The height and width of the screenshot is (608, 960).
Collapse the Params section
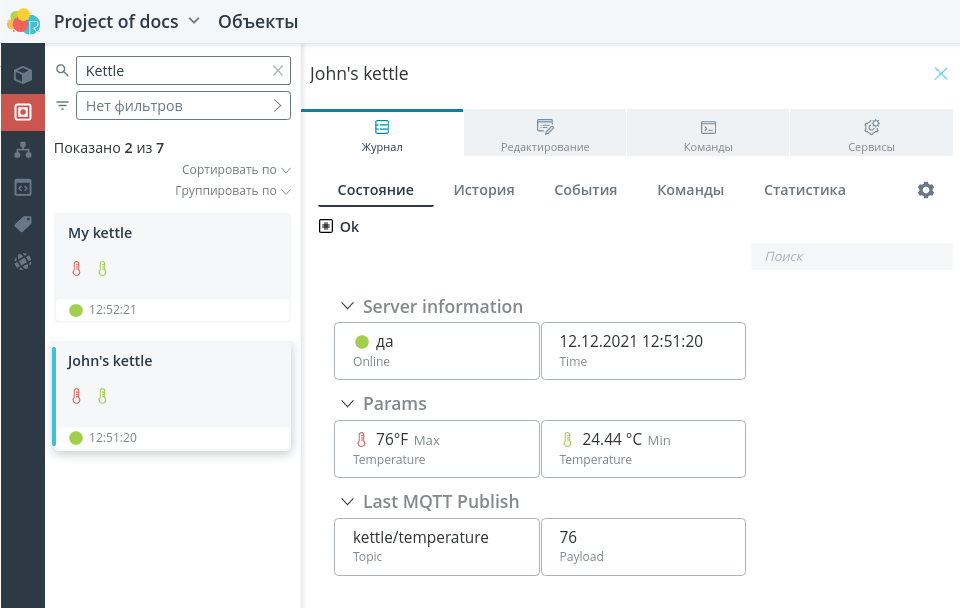[347, 403]
